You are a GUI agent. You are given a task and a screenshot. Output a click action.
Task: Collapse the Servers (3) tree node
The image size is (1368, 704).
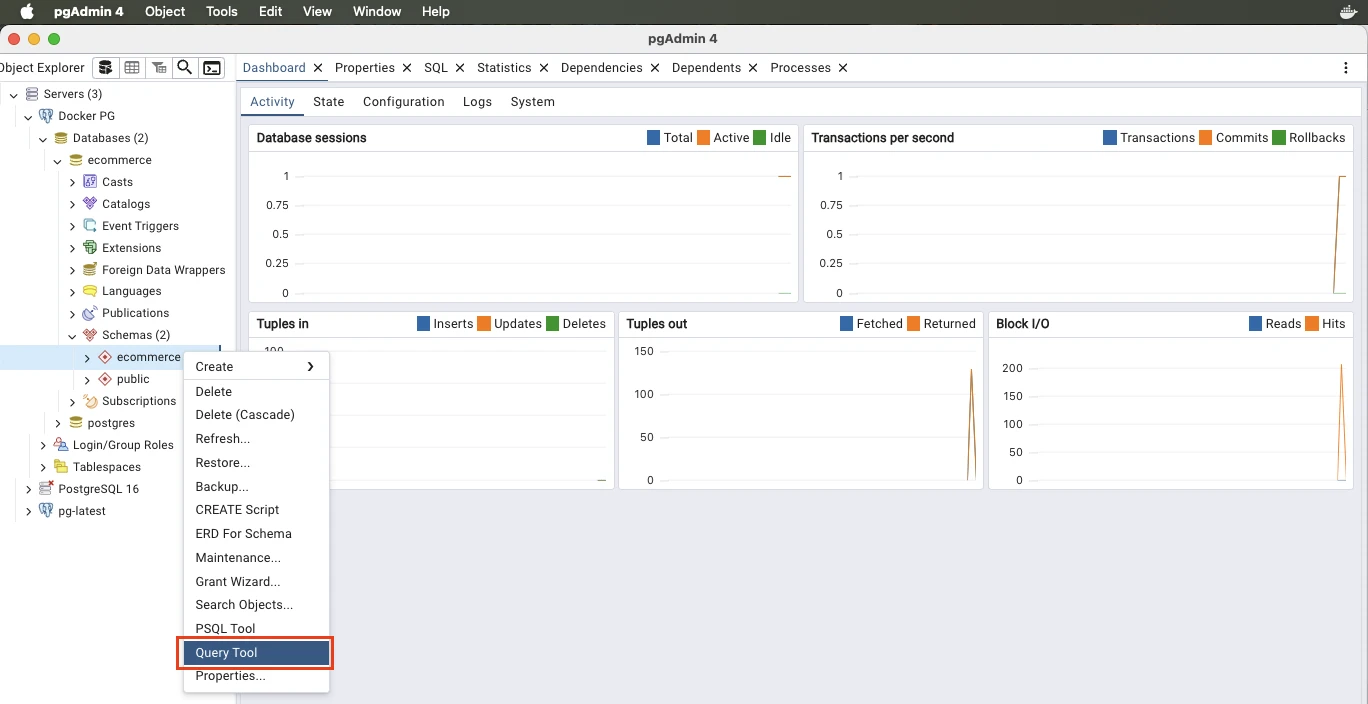14,94
